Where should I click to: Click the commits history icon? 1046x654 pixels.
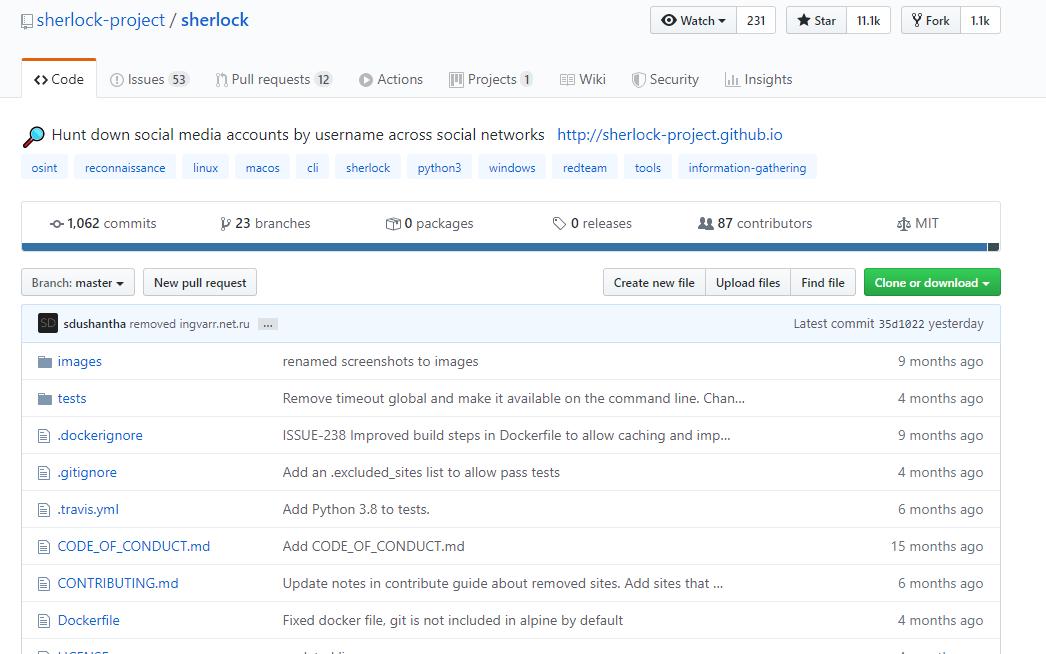pyautogui.click(x=57, y=224)
